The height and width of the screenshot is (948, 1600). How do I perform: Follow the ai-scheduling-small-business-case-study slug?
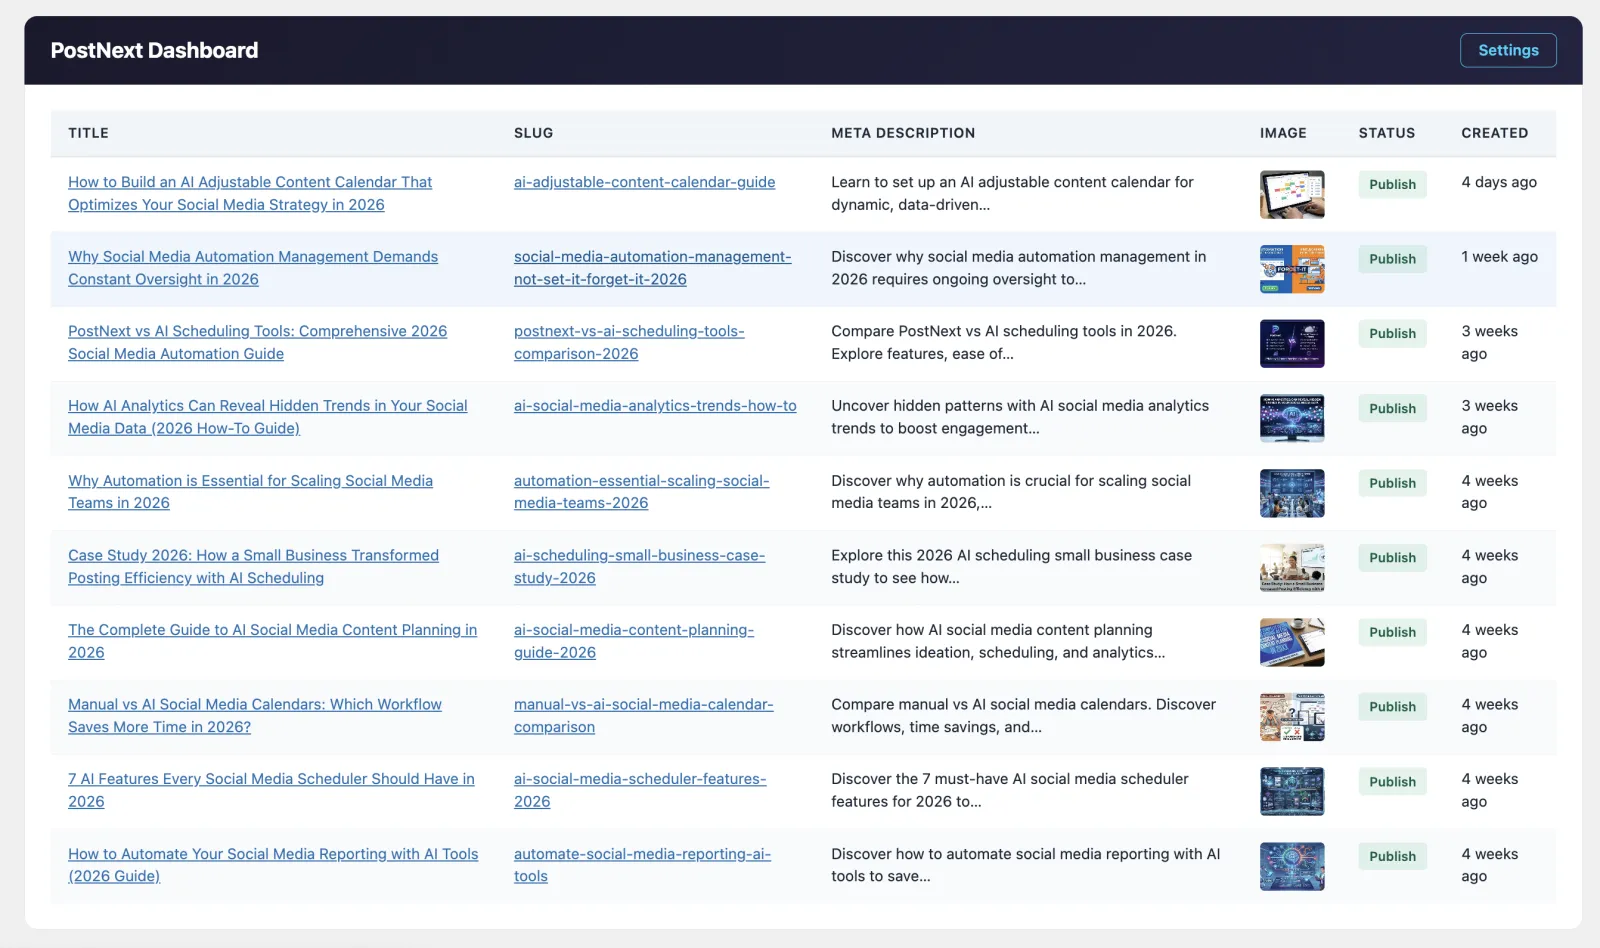639,566
